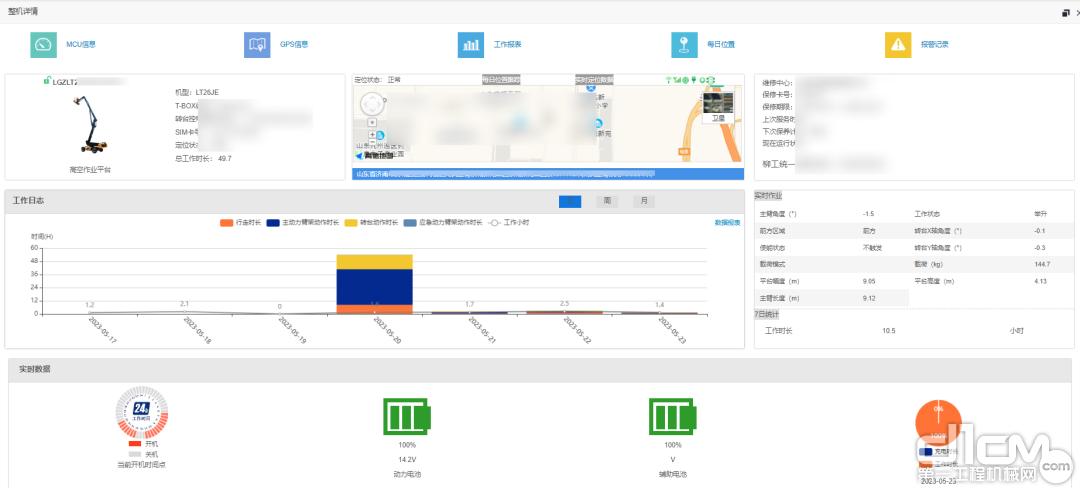The width and height of the screenshot is (1080, 489).
Task: Open the 数据报表 link
Action: [x=727, y=222]
